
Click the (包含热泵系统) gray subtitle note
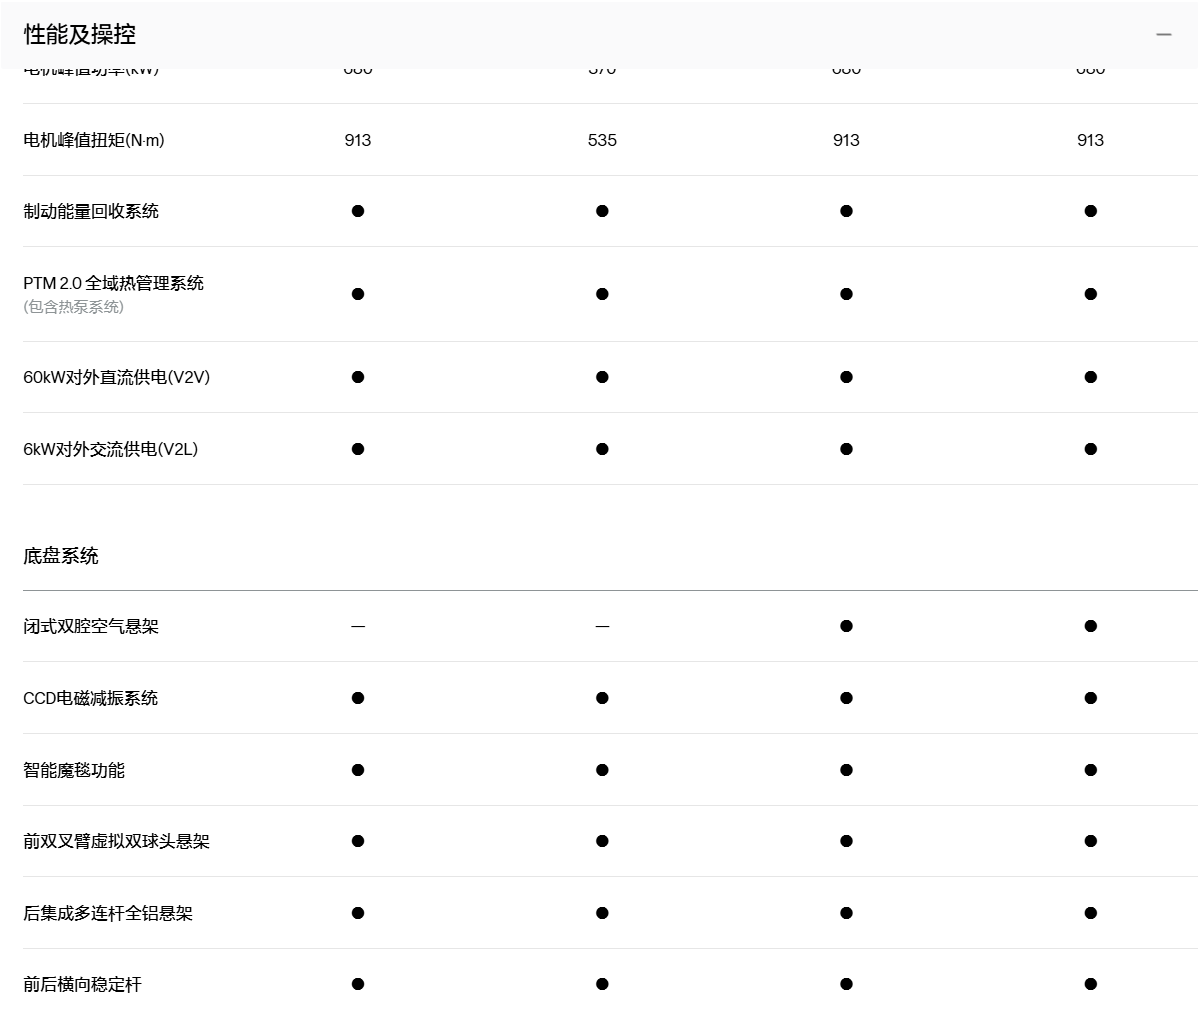pyautogui.click(x=74, y=307)
